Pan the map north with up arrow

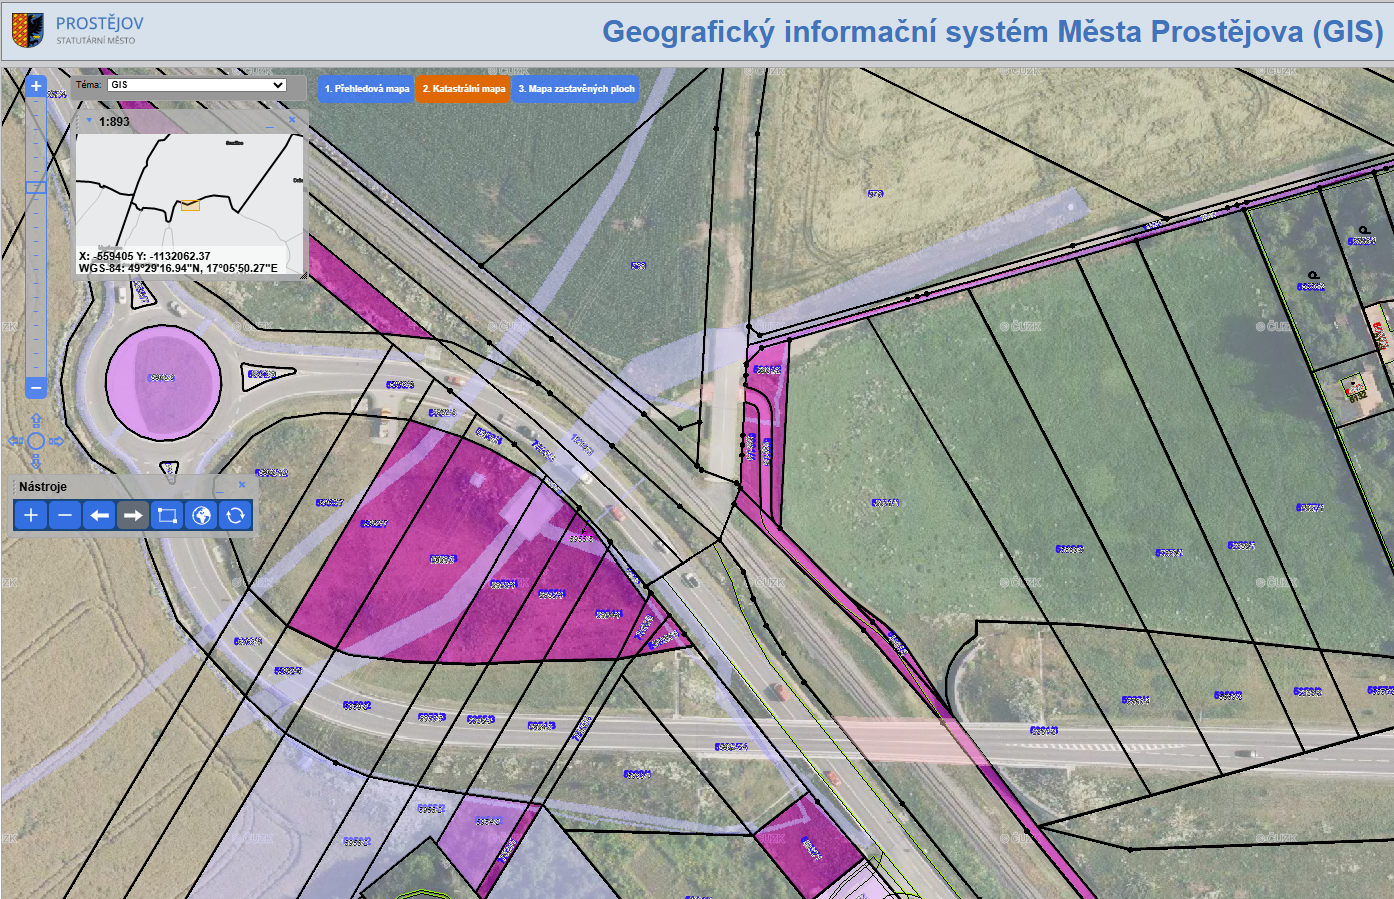point(36,421)
